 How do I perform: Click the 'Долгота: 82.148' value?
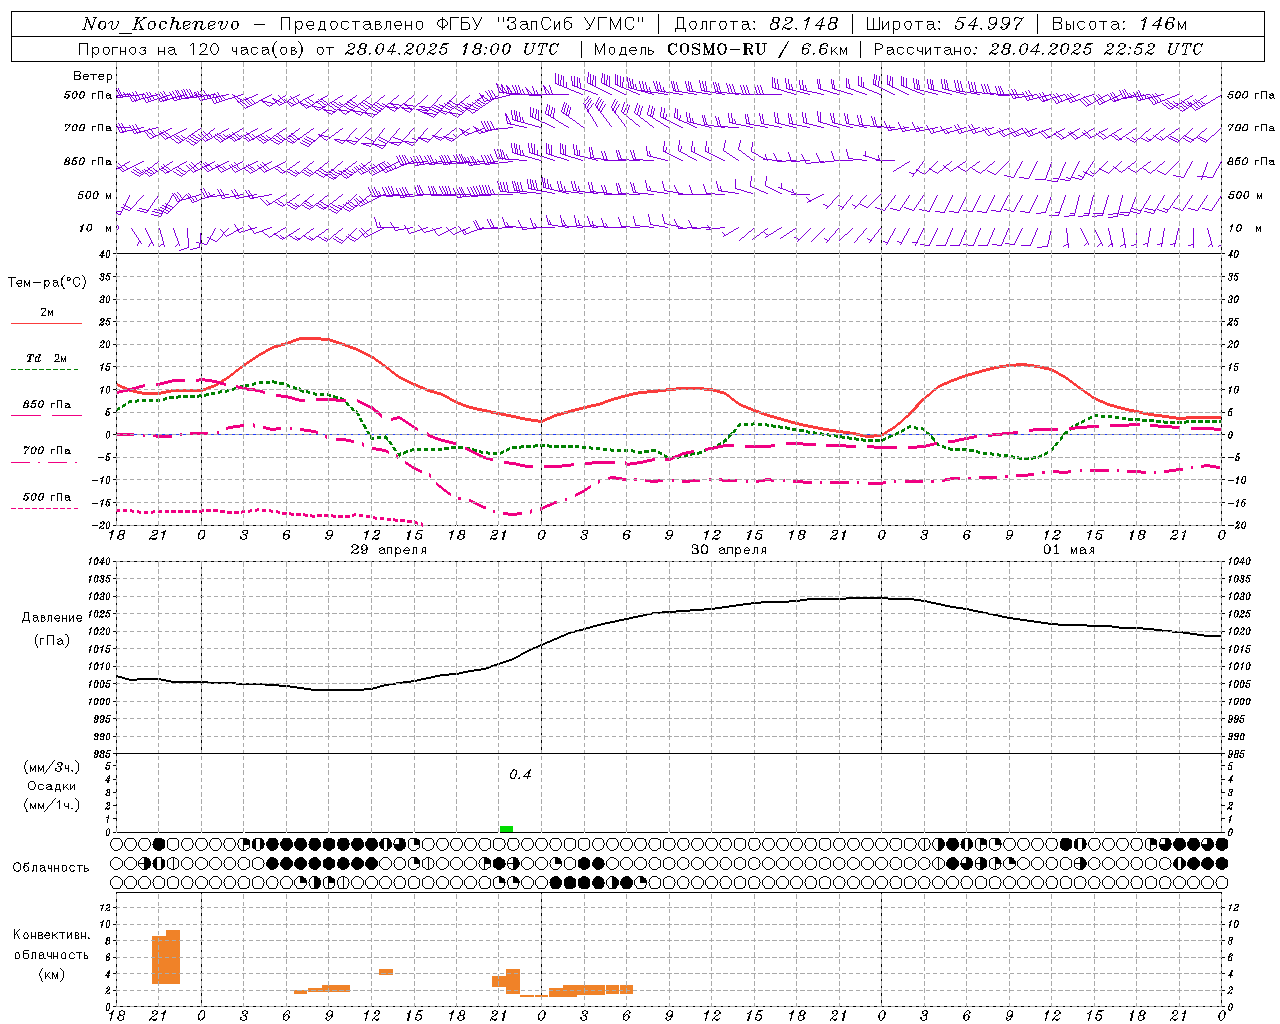756,24
